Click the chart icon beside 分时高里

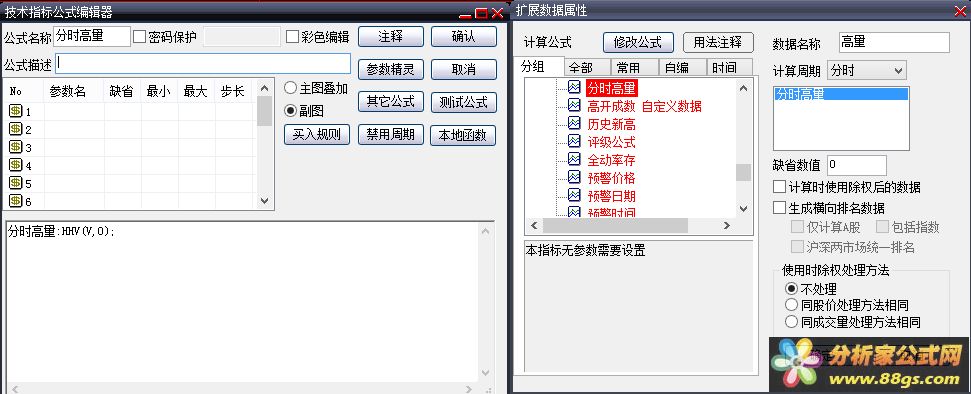click(x=574, y=87)
